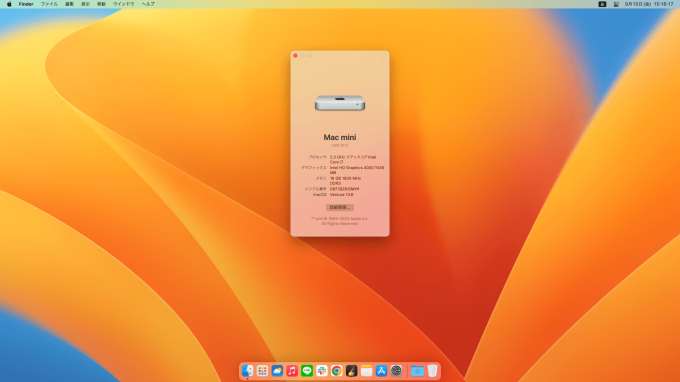This screenshot has width=680, height=382.
Task: Click the Mac mini image in About window
Action: click(x=340, y=103)
